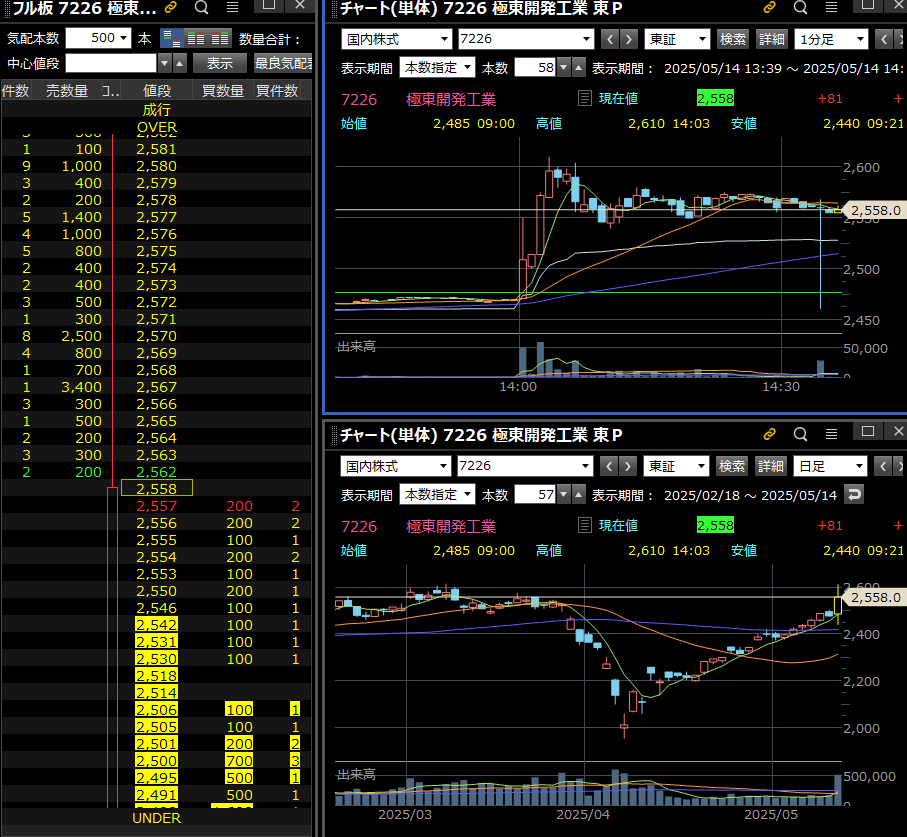Decrease bar count 58 with down arrow
This screenshot has height=837, width=907.
pos(563,68)
